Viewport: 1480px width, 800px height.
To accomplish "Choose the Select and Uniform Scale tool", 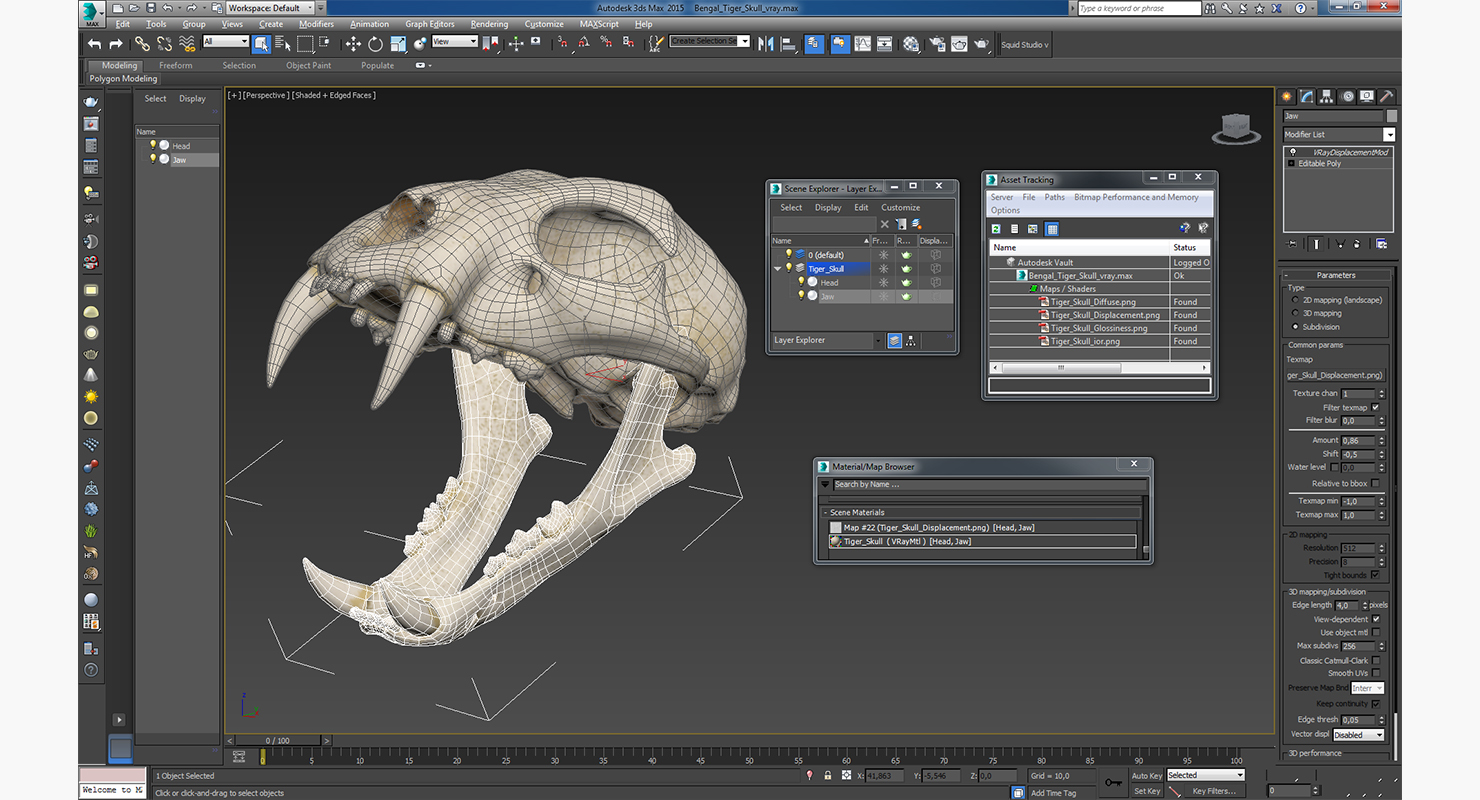I will coord(398,44).
